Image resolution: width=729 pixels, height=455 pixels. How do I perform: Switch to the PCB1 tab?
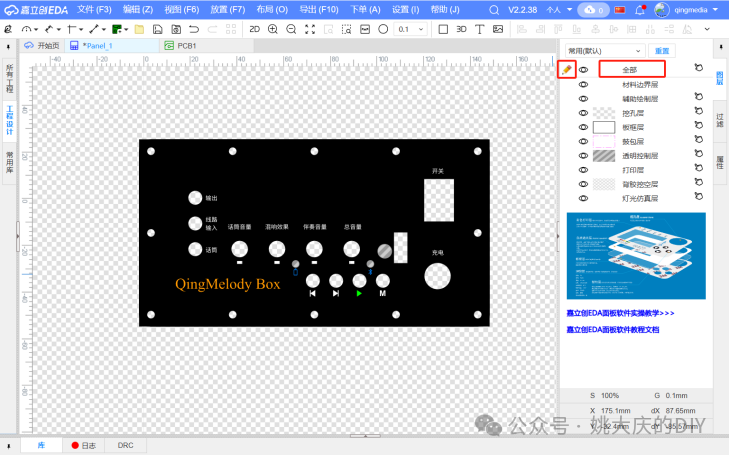click(x=187, y=46)
